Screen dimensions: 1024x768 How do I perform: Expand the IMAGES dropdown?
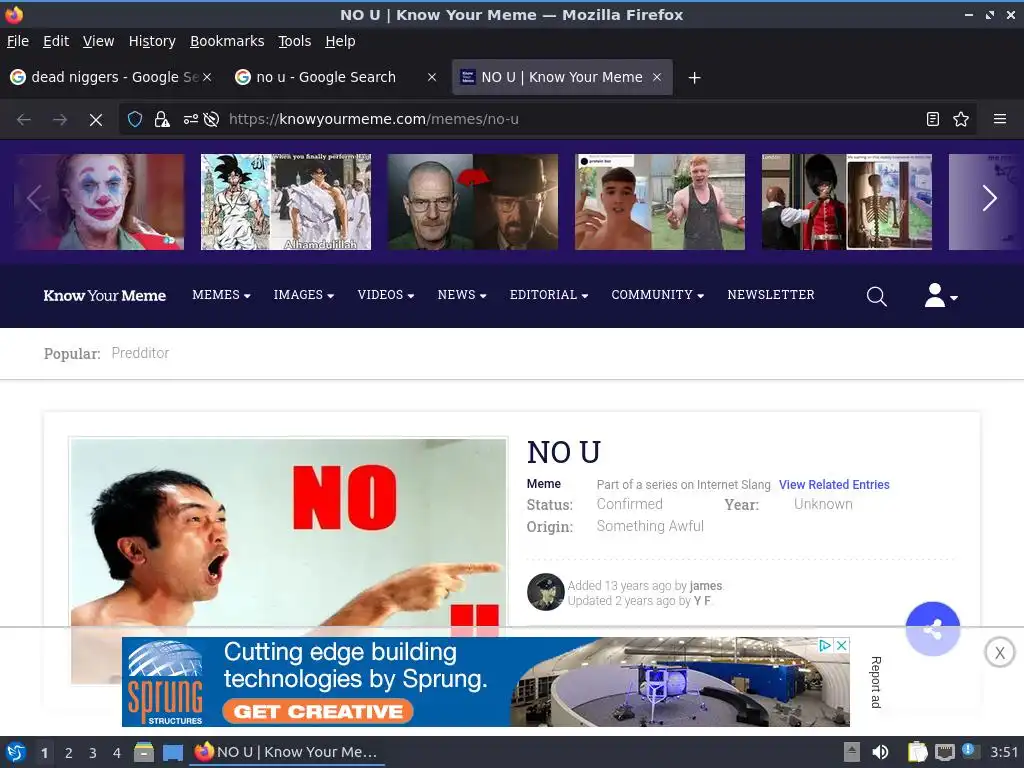coord(304,295)
